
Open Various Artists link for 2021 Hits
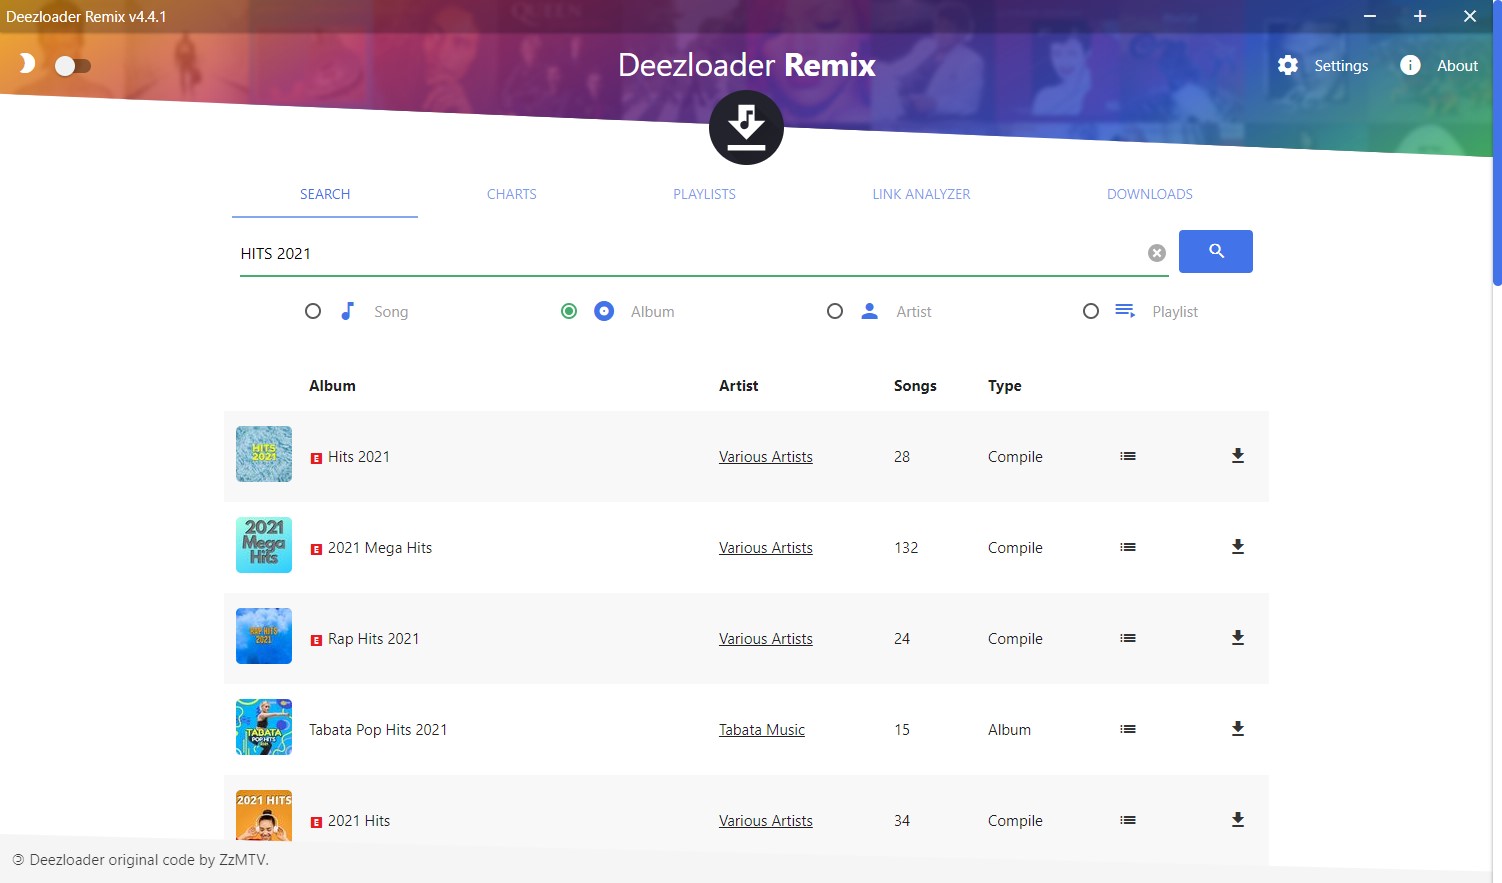pos(766,821)
